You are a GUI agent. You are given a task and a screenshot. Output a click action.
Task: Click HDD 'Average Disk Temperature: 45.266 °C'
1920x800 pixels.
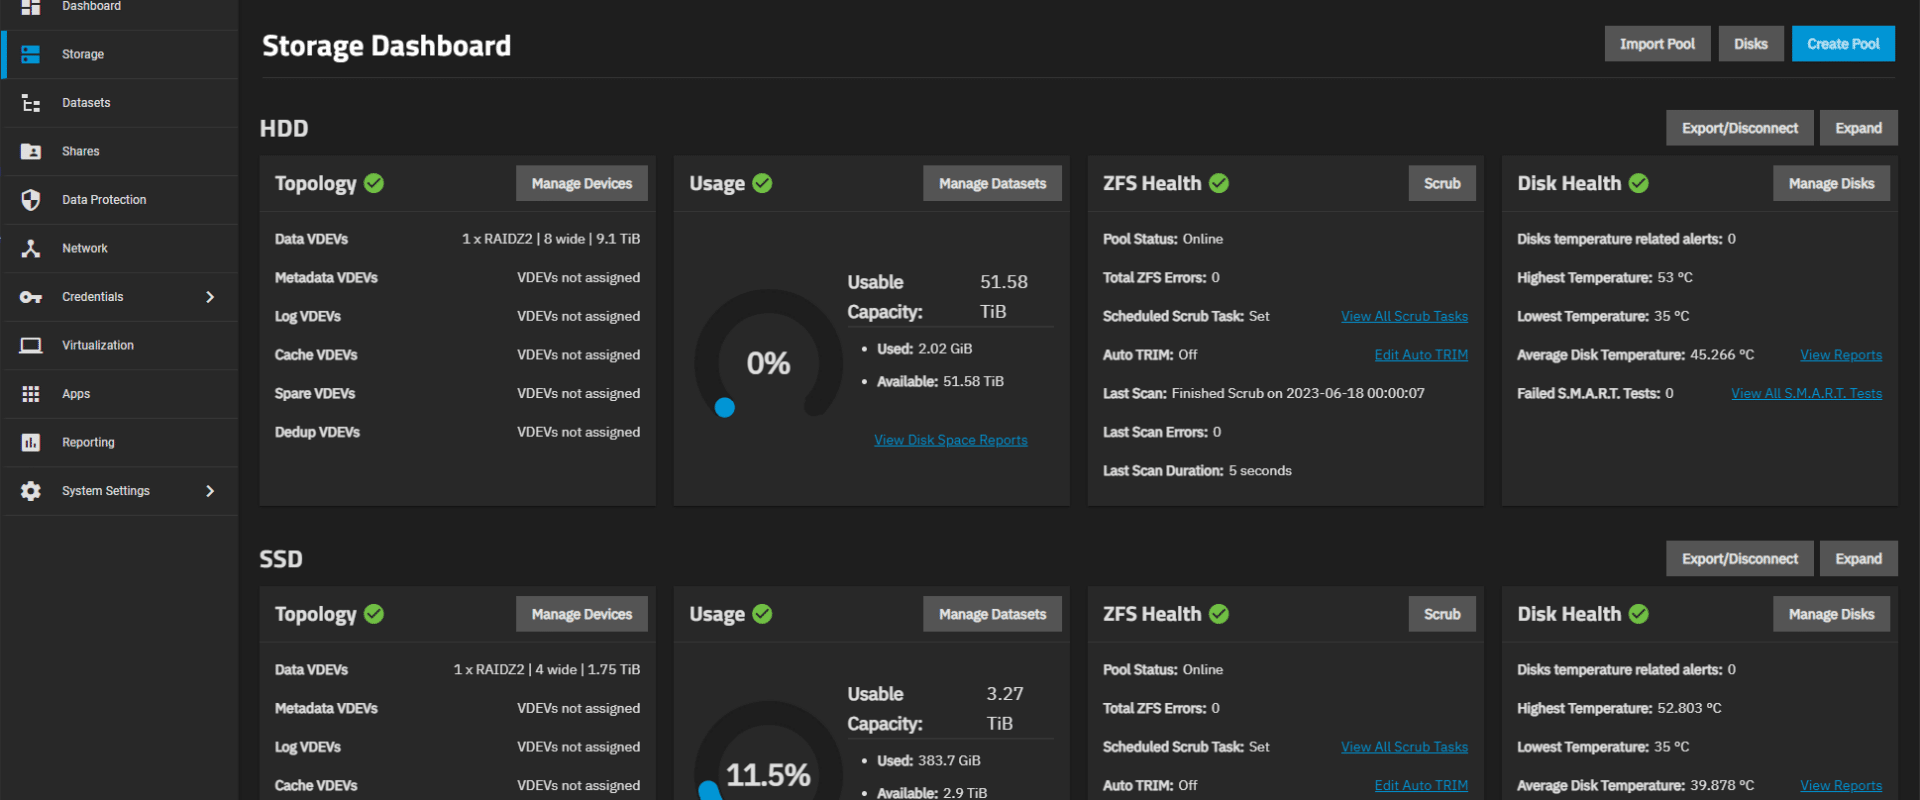[x=1635, y=355]
